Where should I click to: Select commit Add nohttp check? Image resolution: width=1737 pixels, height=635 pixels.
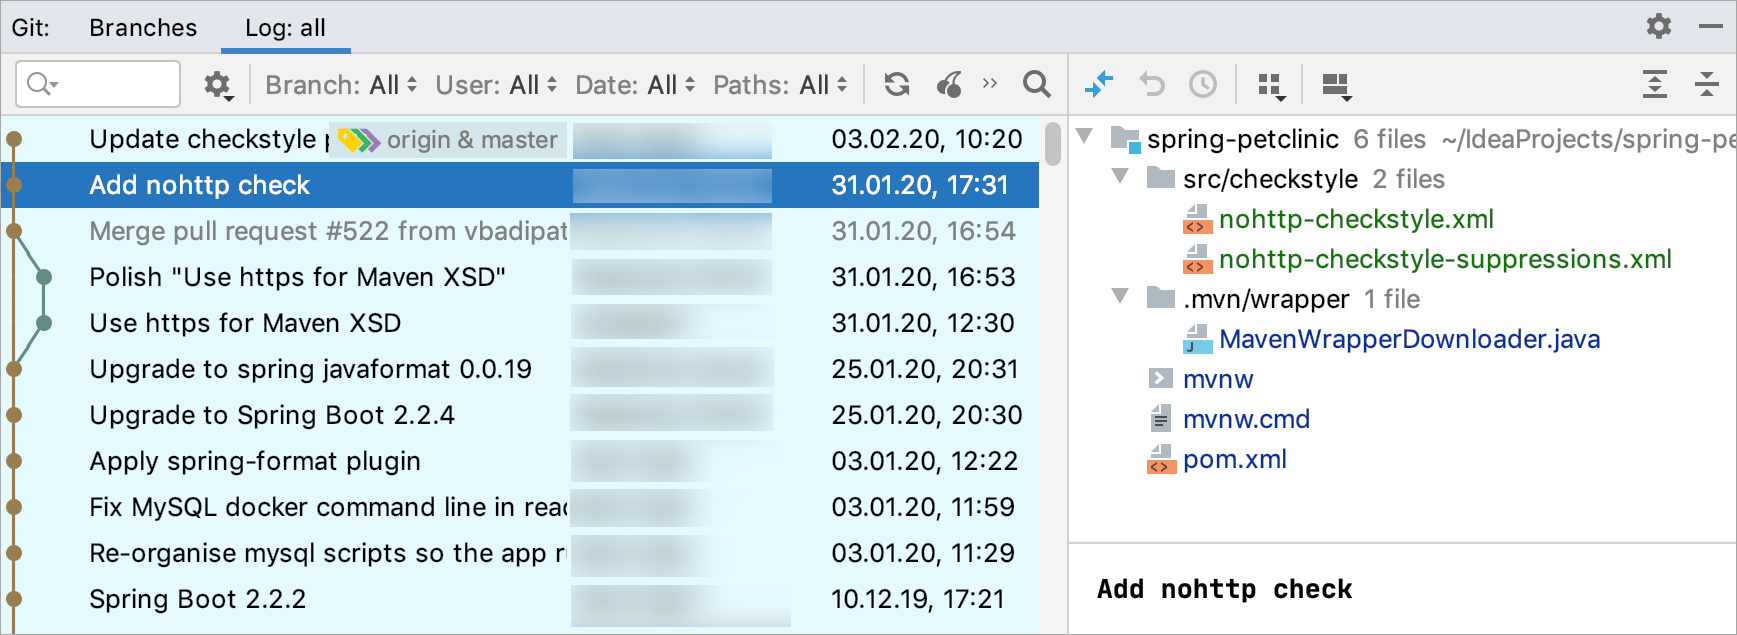[520, 185]
